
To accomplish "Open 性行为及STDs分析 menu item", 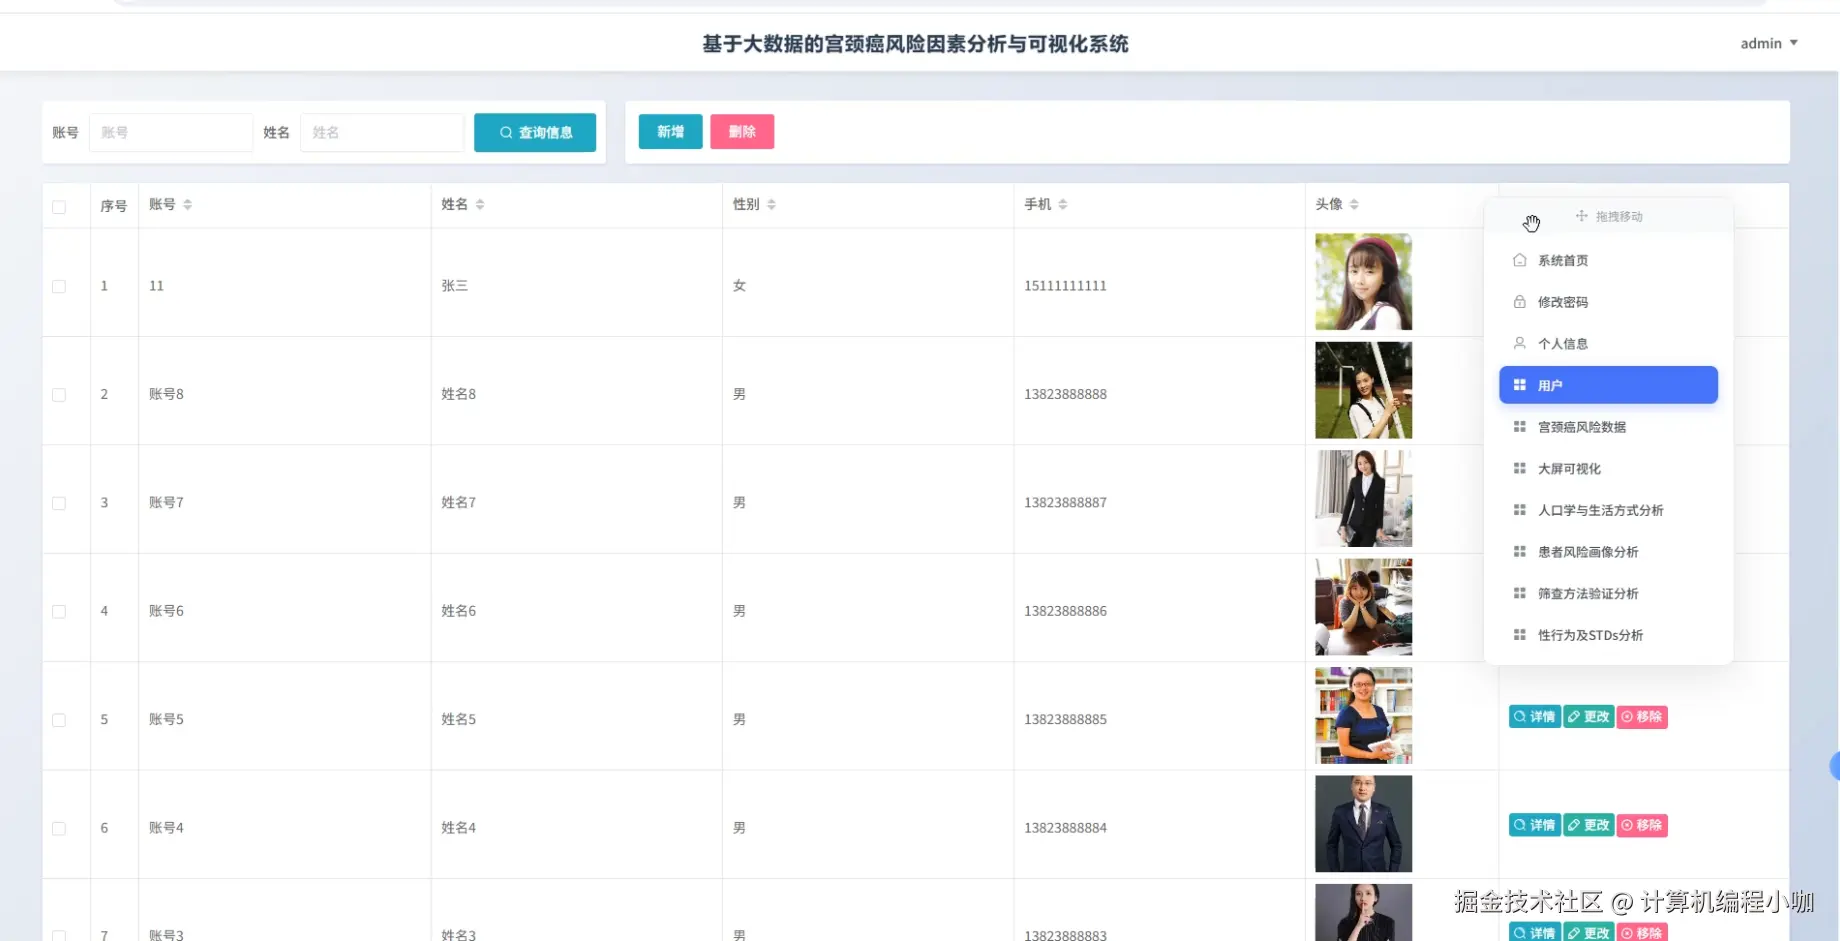I will point(1608,635).
